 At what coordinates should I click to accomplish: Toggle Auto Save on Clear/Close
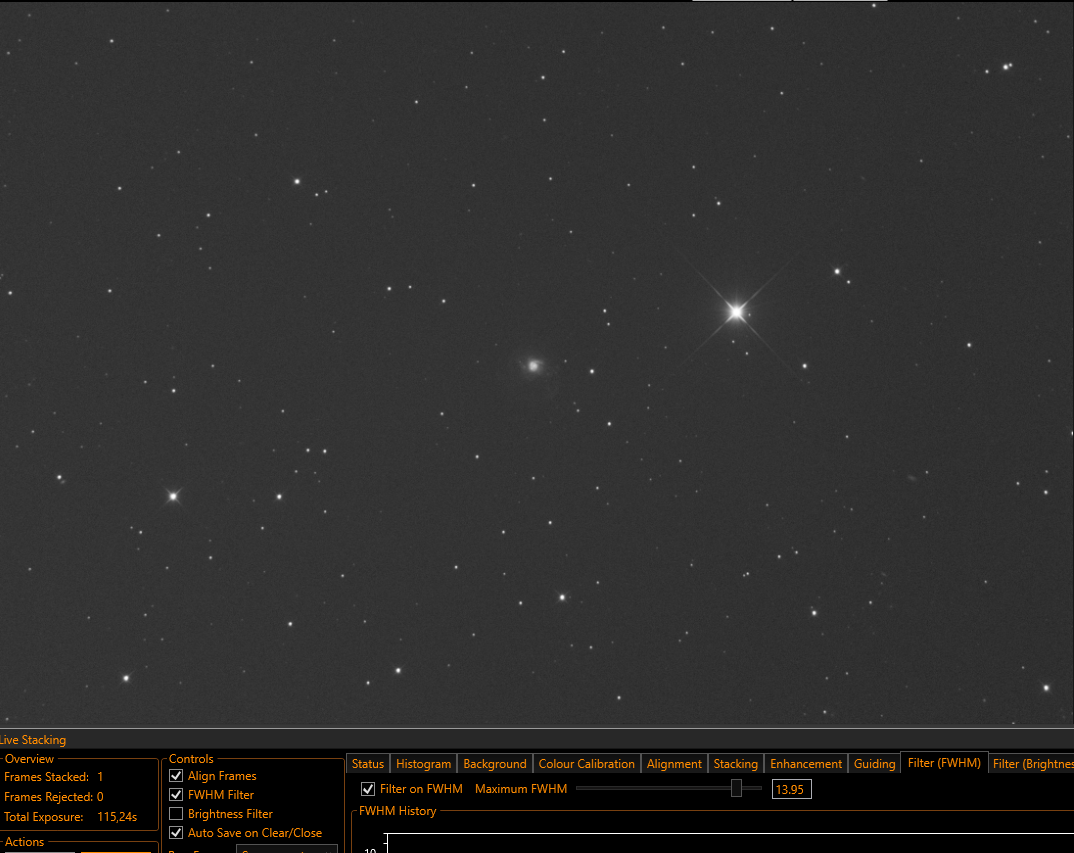point(176,832)
